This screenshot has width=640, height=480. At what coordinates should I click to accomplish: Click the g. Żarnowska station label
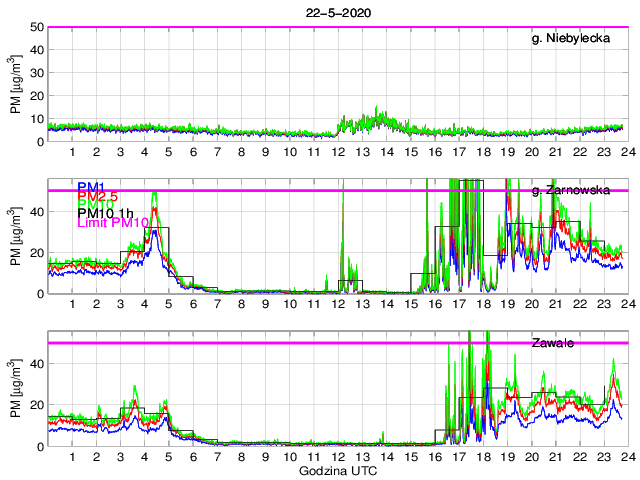click(x=570, y=190)
